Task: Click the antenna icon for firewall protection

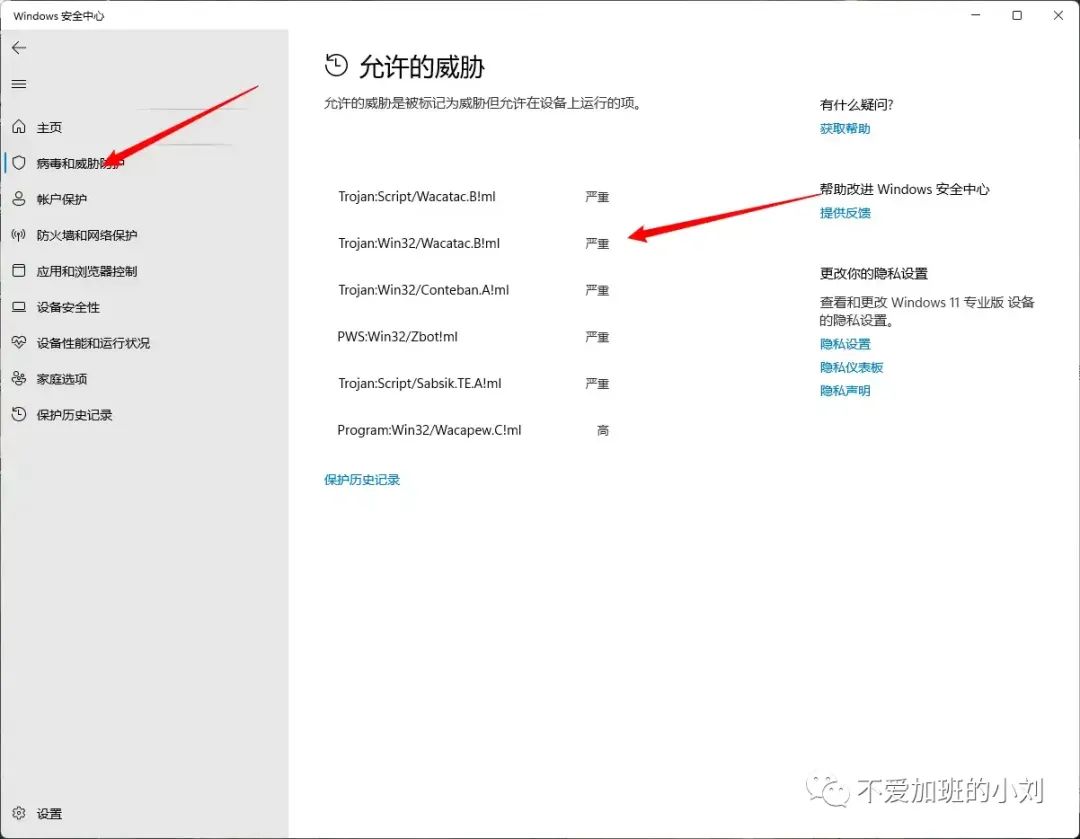Action: click(x=19, y=235)
